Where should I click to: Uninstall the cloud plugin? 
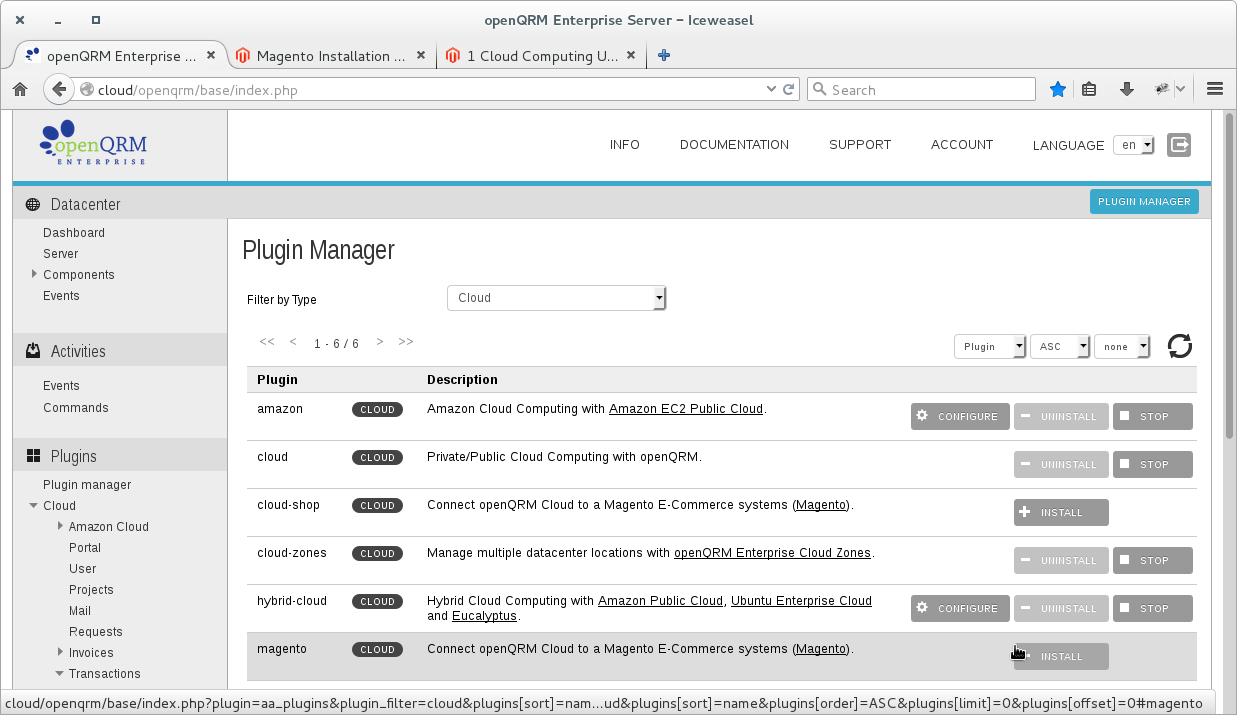(x=1061, y=465)
